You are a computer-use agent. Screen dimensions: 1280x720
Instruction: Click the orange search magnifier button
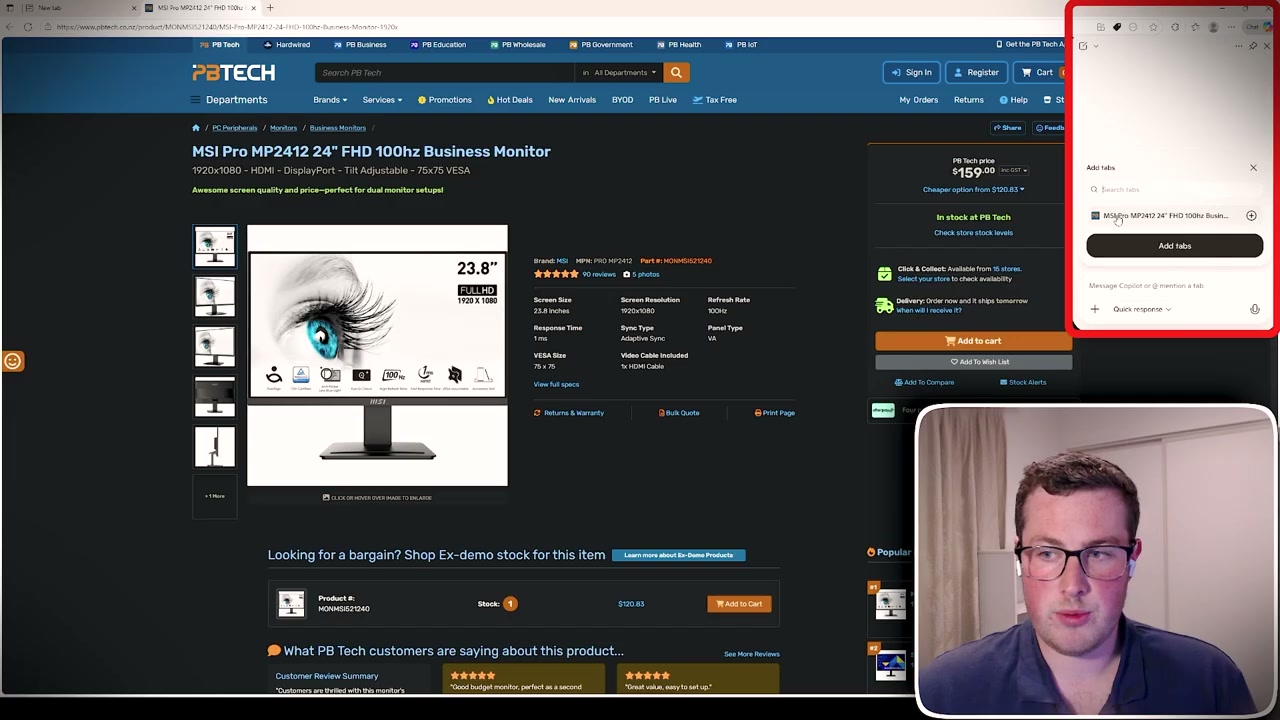pyautogui.click(x=676, y=72)
